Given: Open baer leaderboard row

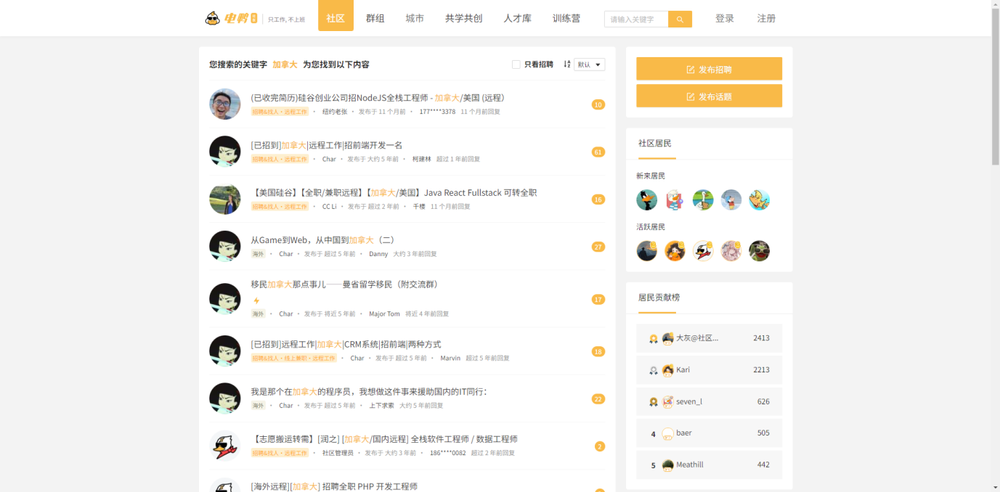Looking at the screenshot, I should click(709, 433).
